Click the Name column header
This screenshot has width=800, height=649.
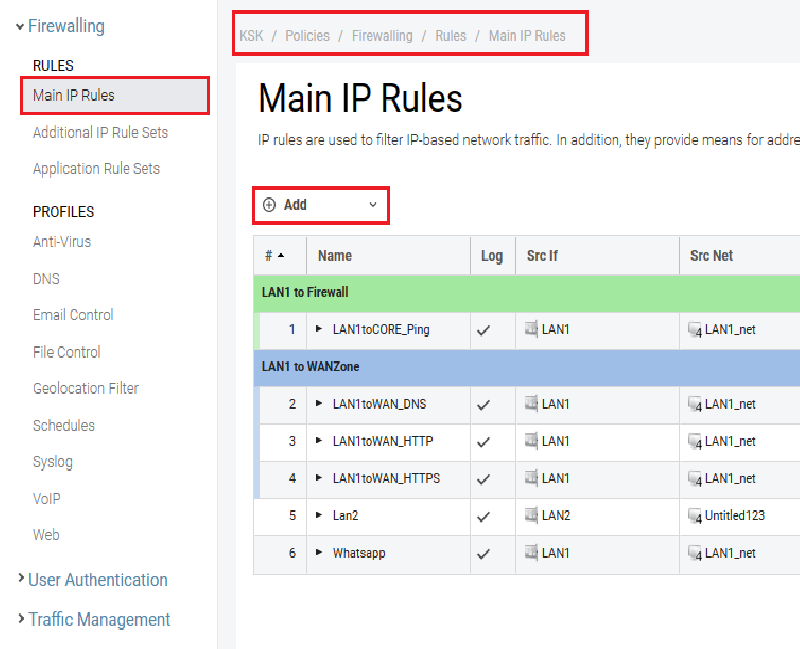click(x=335, y=256)
